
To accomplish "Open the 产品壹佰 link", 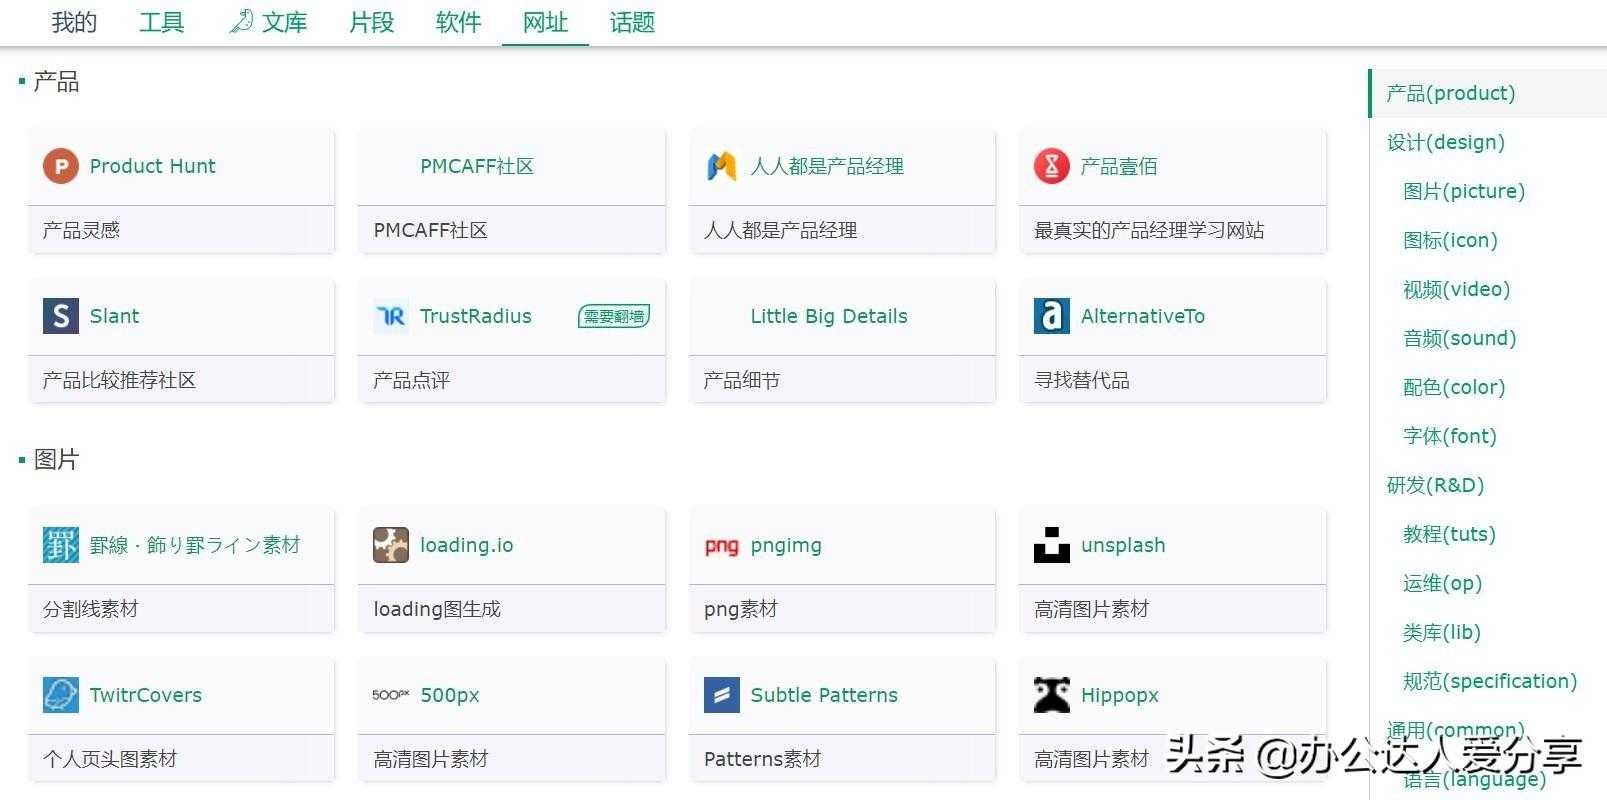I will point(1119,166).
